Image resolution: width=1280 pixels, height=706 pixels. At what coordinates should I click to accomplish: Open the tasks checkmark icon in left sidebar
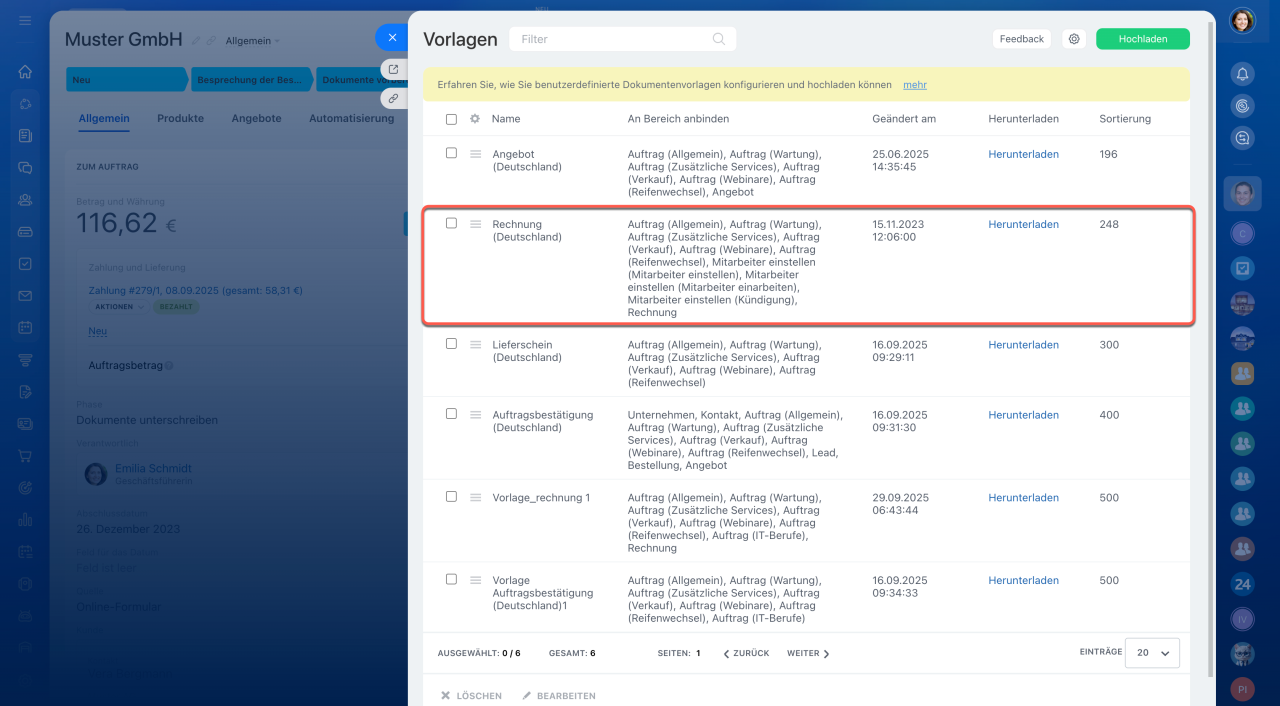point(25,264)
